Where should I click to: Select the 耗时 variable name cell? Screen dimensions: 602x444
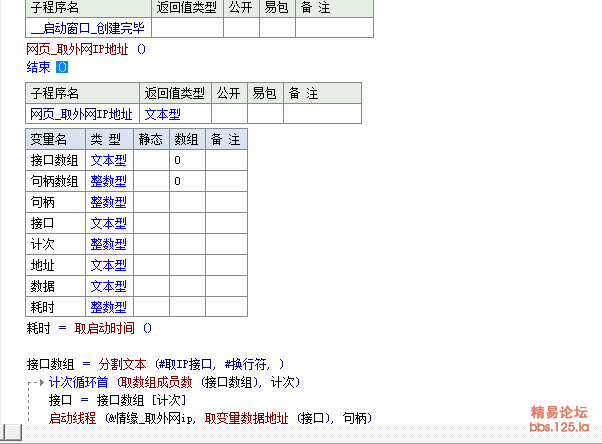[x=55, y=307]
